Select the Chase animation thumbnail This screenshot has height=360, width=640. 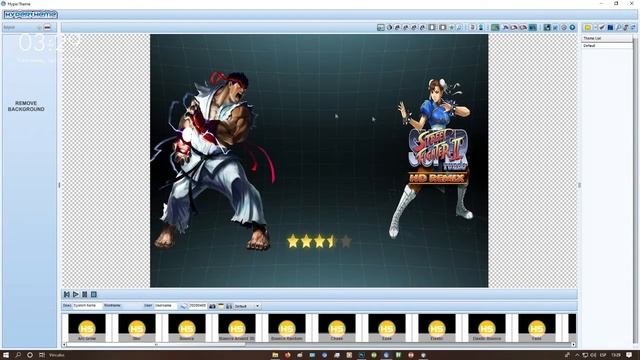pyautogui.click(x=337, y=328)
